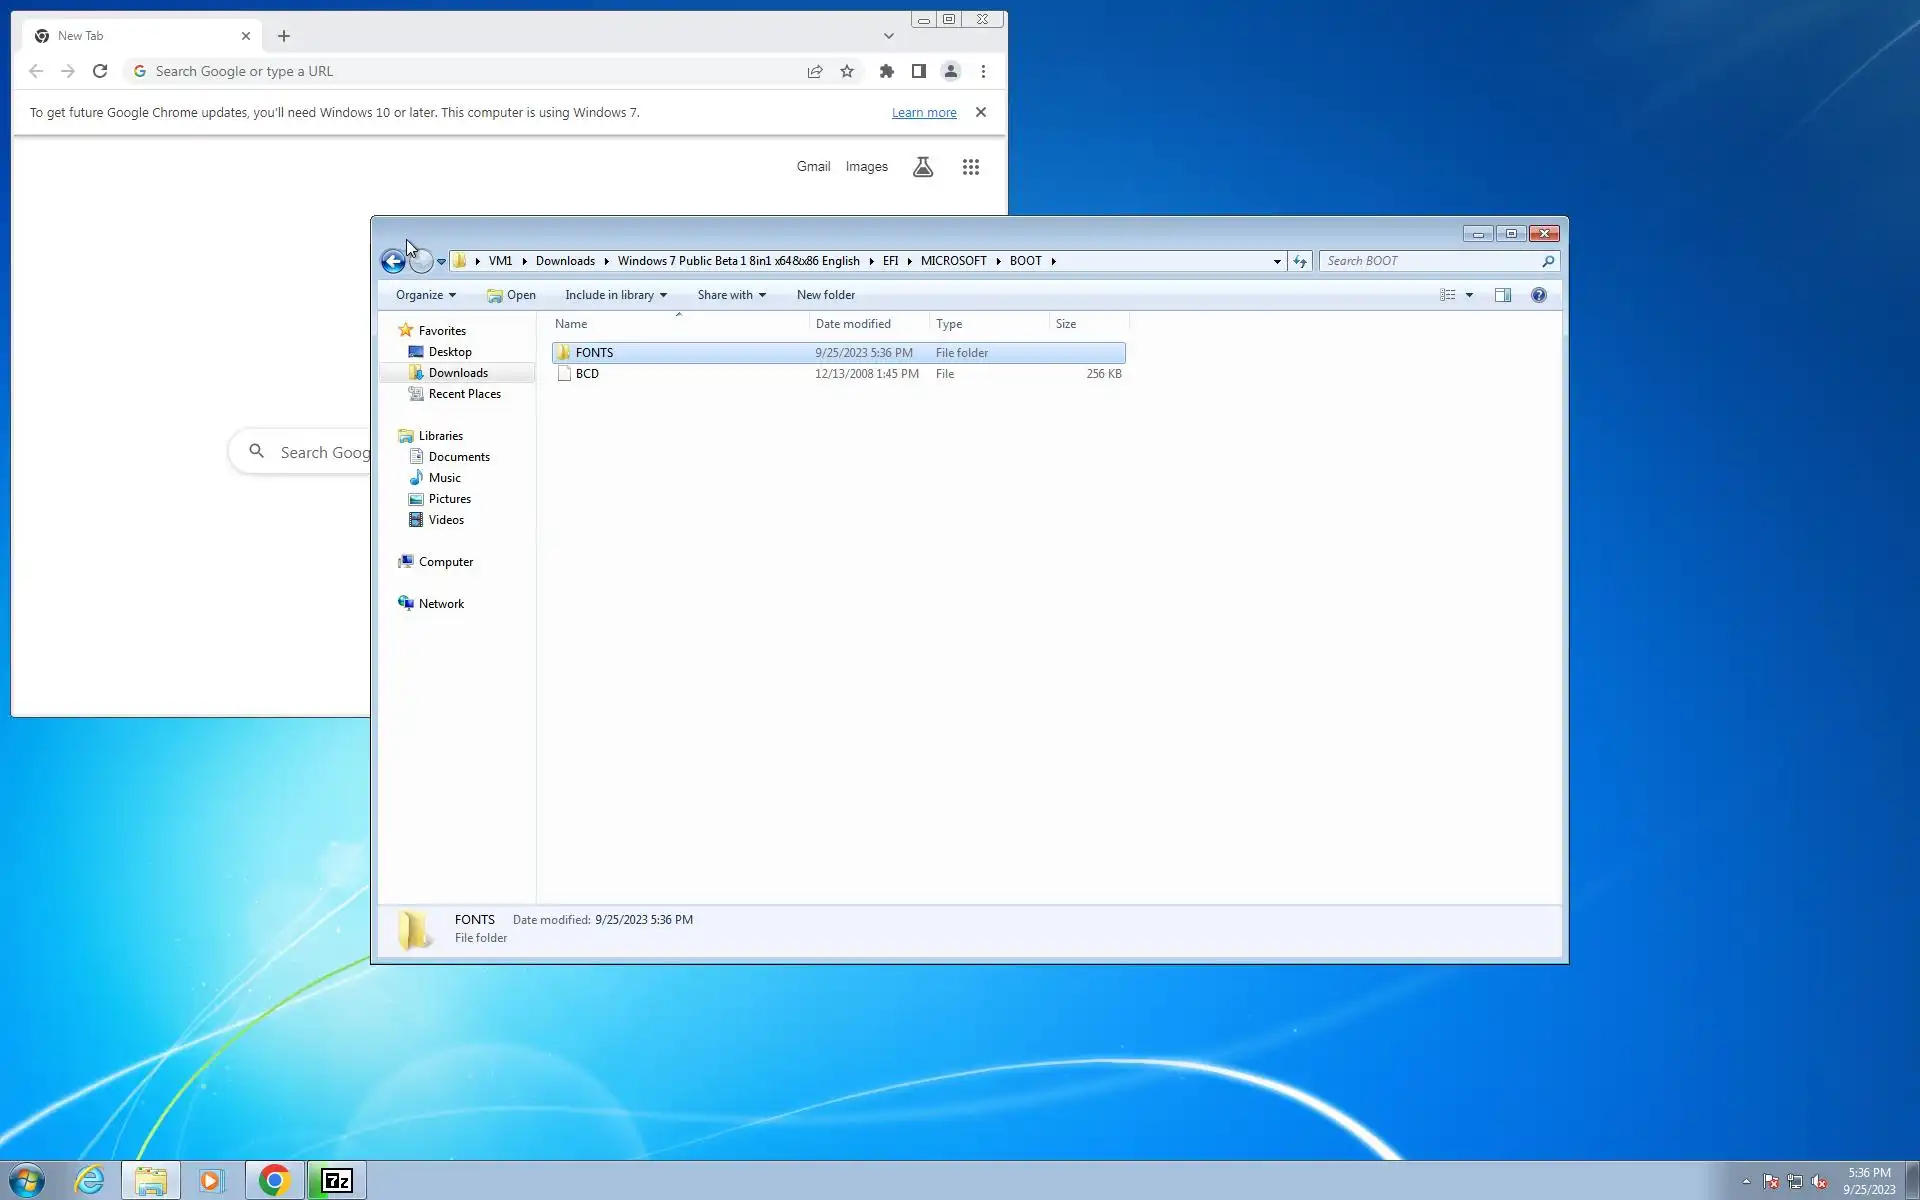The image size is (1920, 1200).
Task: Select the BCD file
Action: click(x=587, y=374)
